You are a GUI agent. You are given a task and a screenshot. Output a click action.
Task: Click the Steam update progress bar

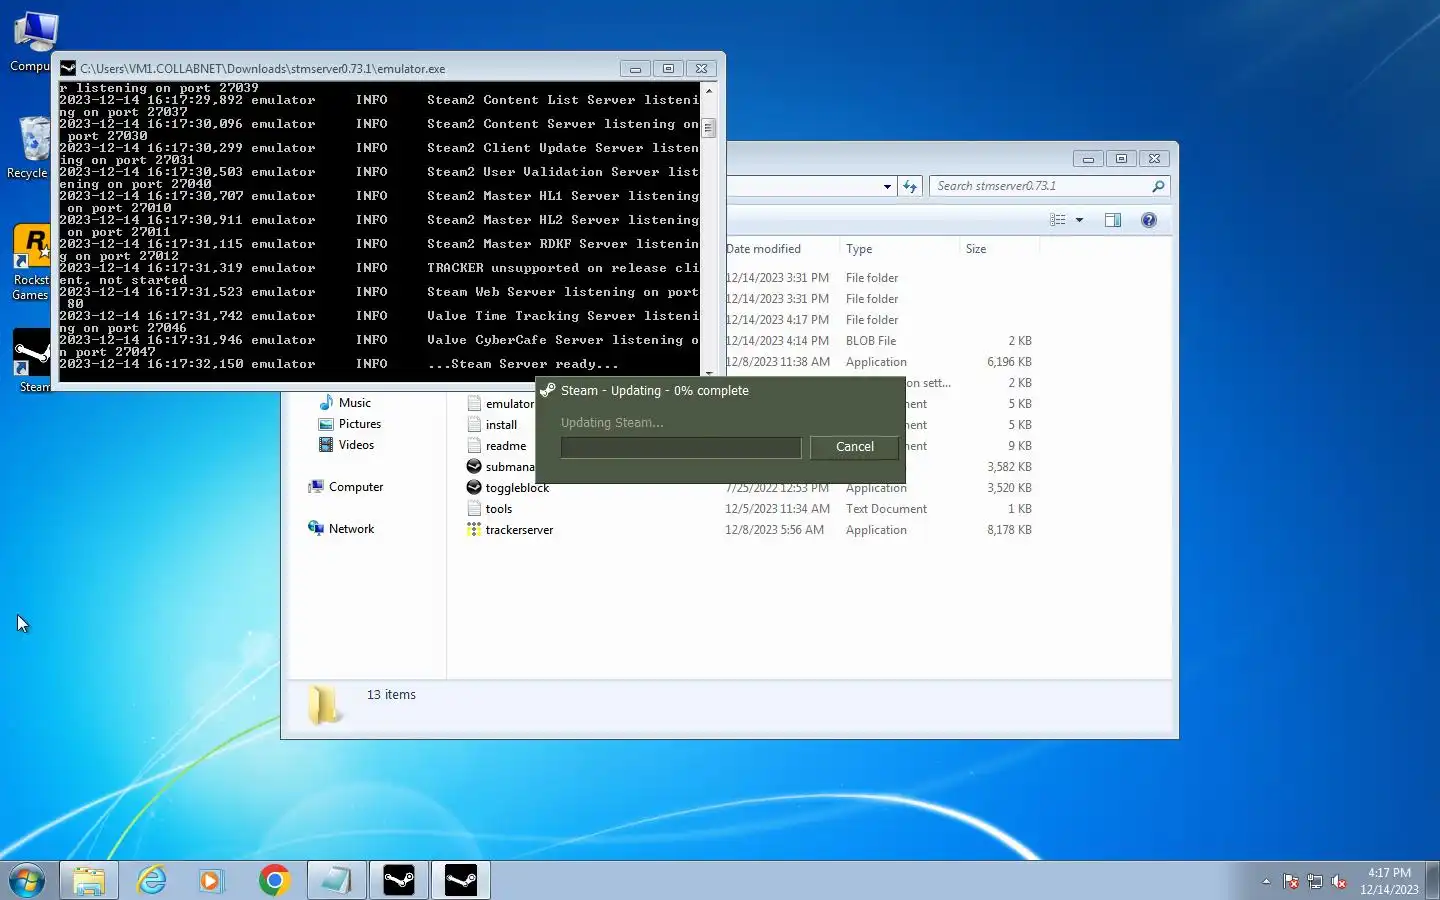pos(681,447)
